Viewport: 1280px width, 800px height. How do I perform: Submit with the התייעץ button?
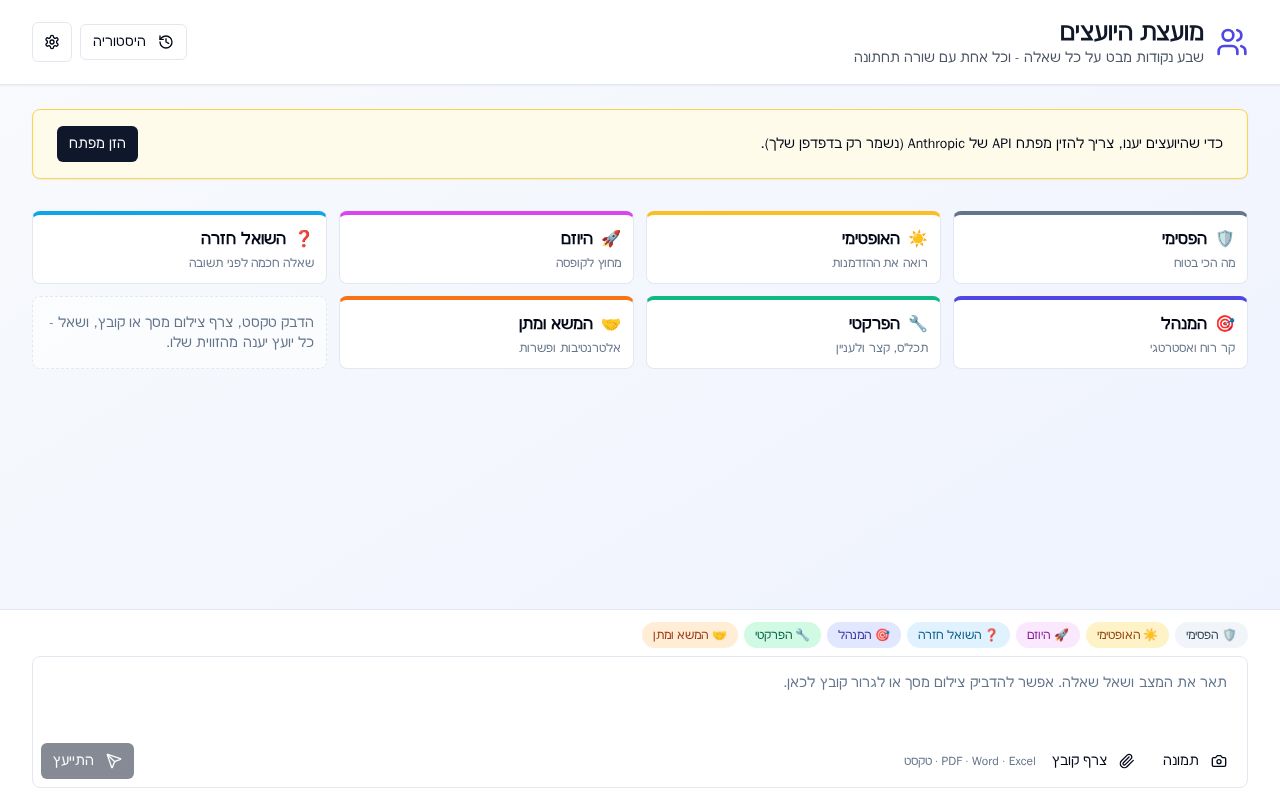(x=87, y=761)
